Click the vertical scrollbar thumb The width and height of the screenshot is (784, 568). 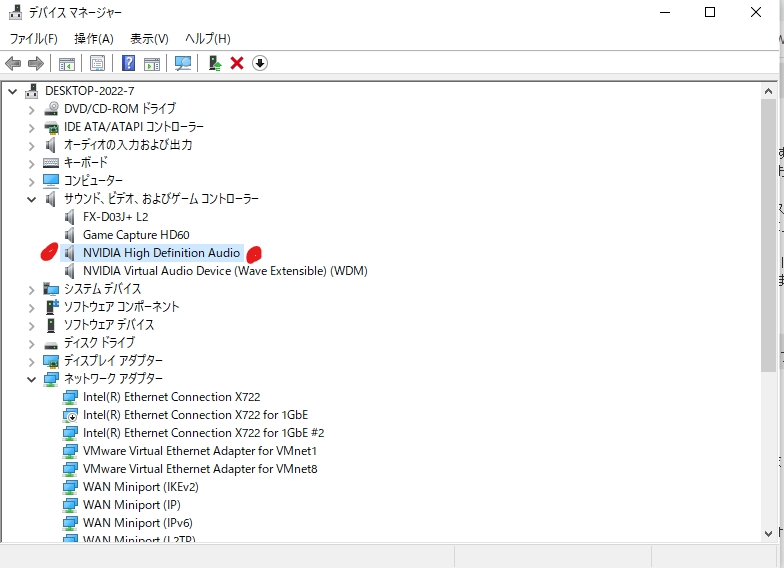(768, 235)
